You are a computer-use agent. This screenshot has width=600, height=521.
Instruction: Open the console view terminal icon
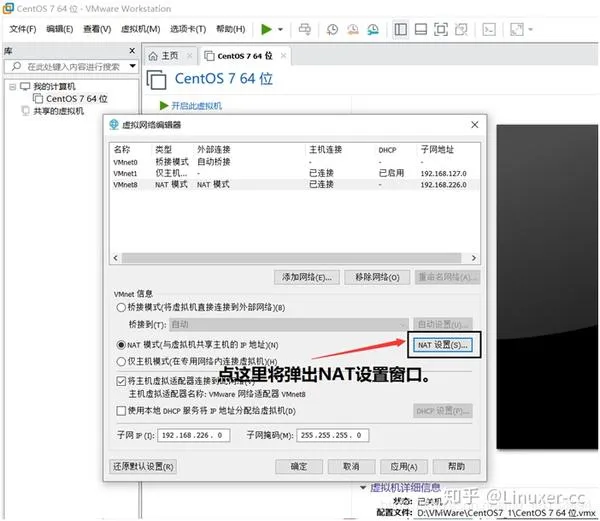pyautogui.click(x=490, y=29)
